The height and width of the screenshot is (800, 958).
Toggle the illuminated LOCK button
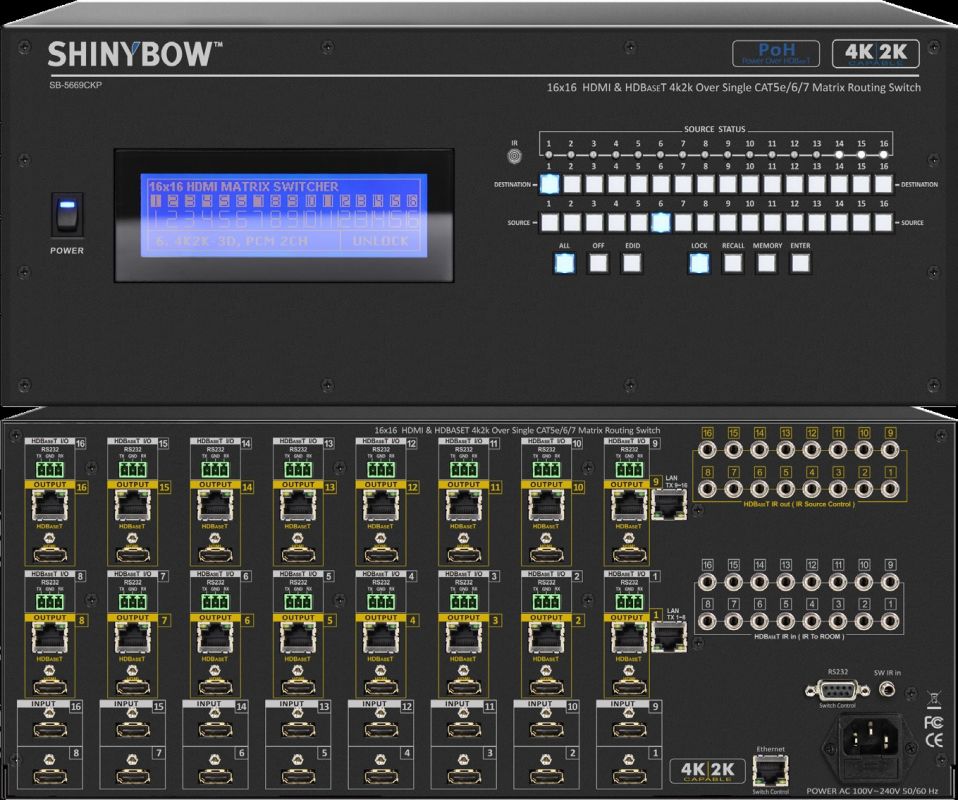(x=700, y=263)
